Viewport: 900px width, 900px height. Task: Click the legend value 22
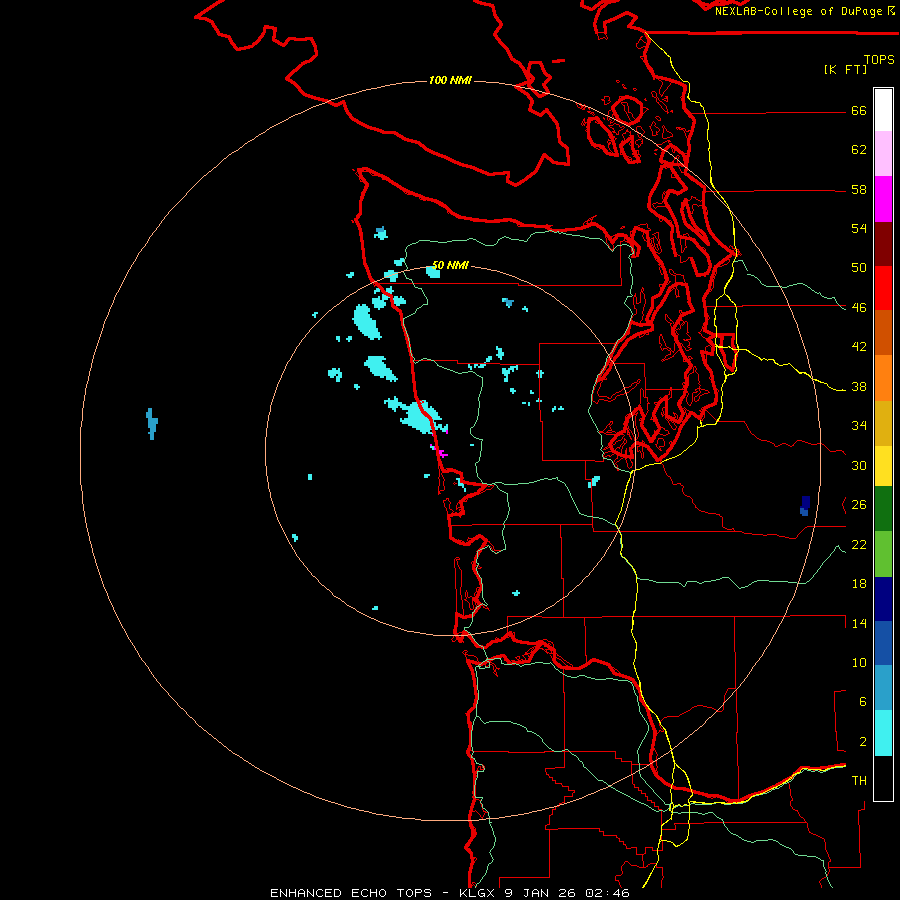(x=859, y=545)
